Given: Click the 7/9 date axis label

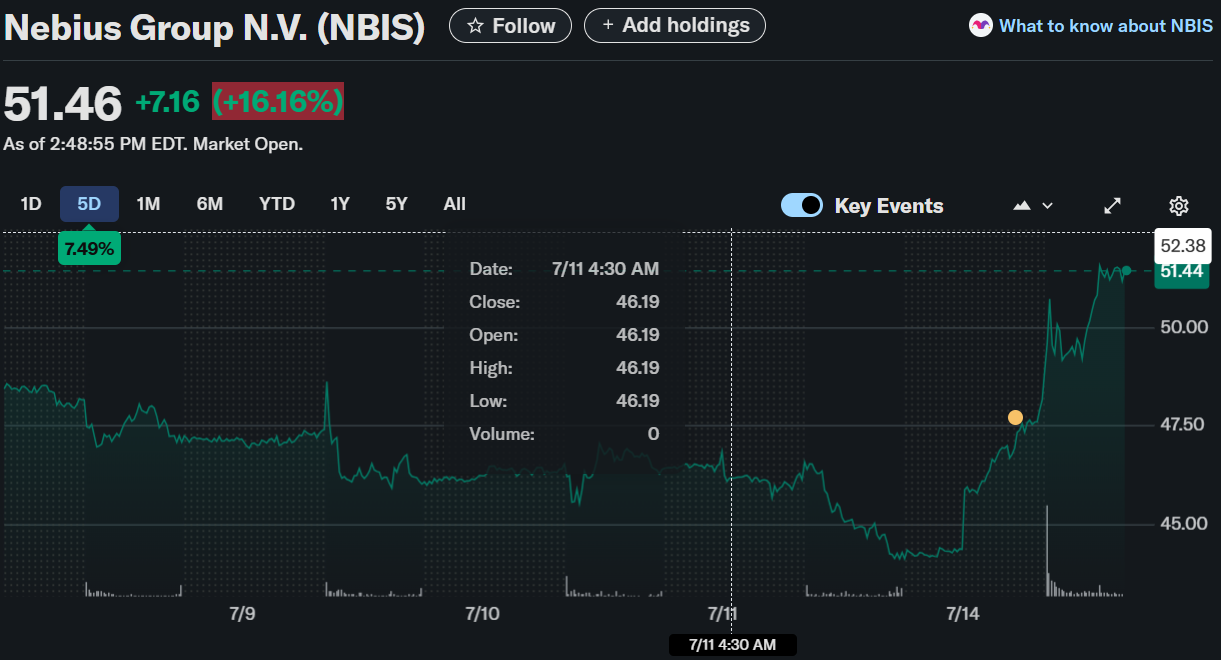Looking at the screenshot, I should point(242,613).
